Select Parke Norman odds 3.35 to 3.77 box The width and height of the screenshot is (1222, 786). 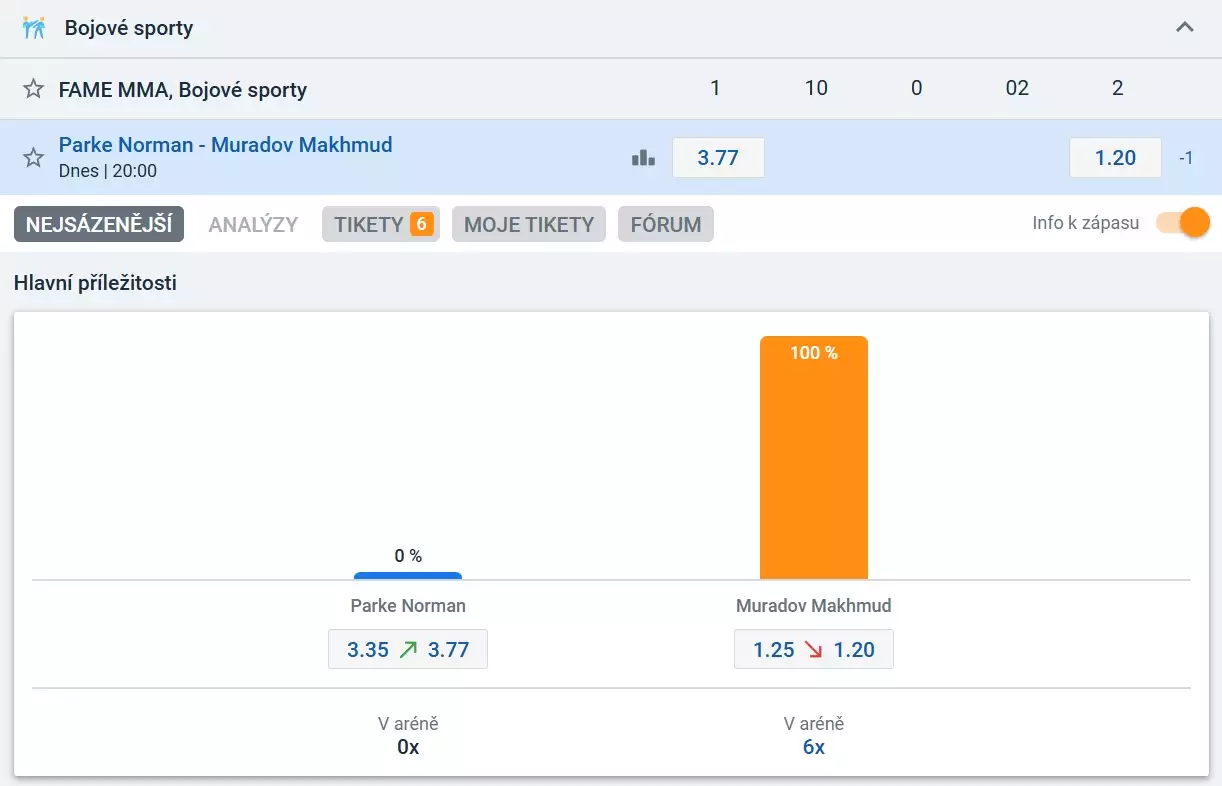point(408,650)
